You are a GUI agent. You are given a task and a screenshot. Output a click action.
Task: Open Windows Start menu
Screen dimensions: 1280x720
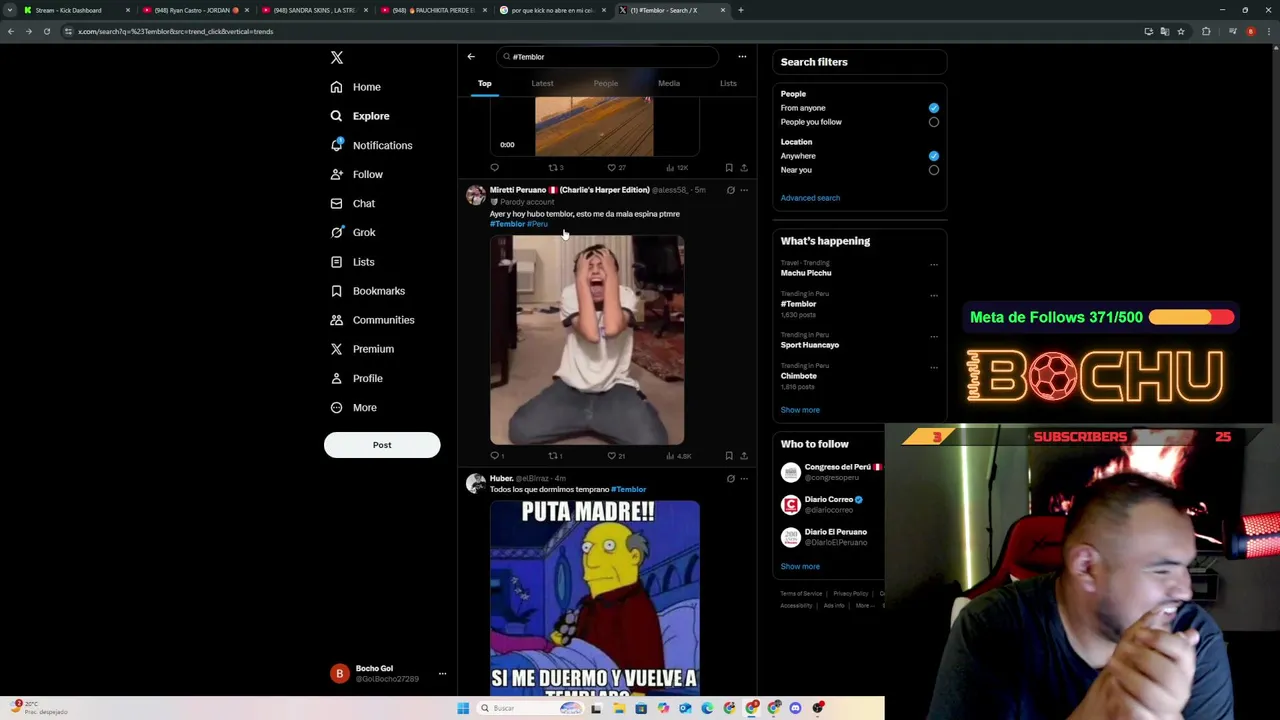point(463,708)
